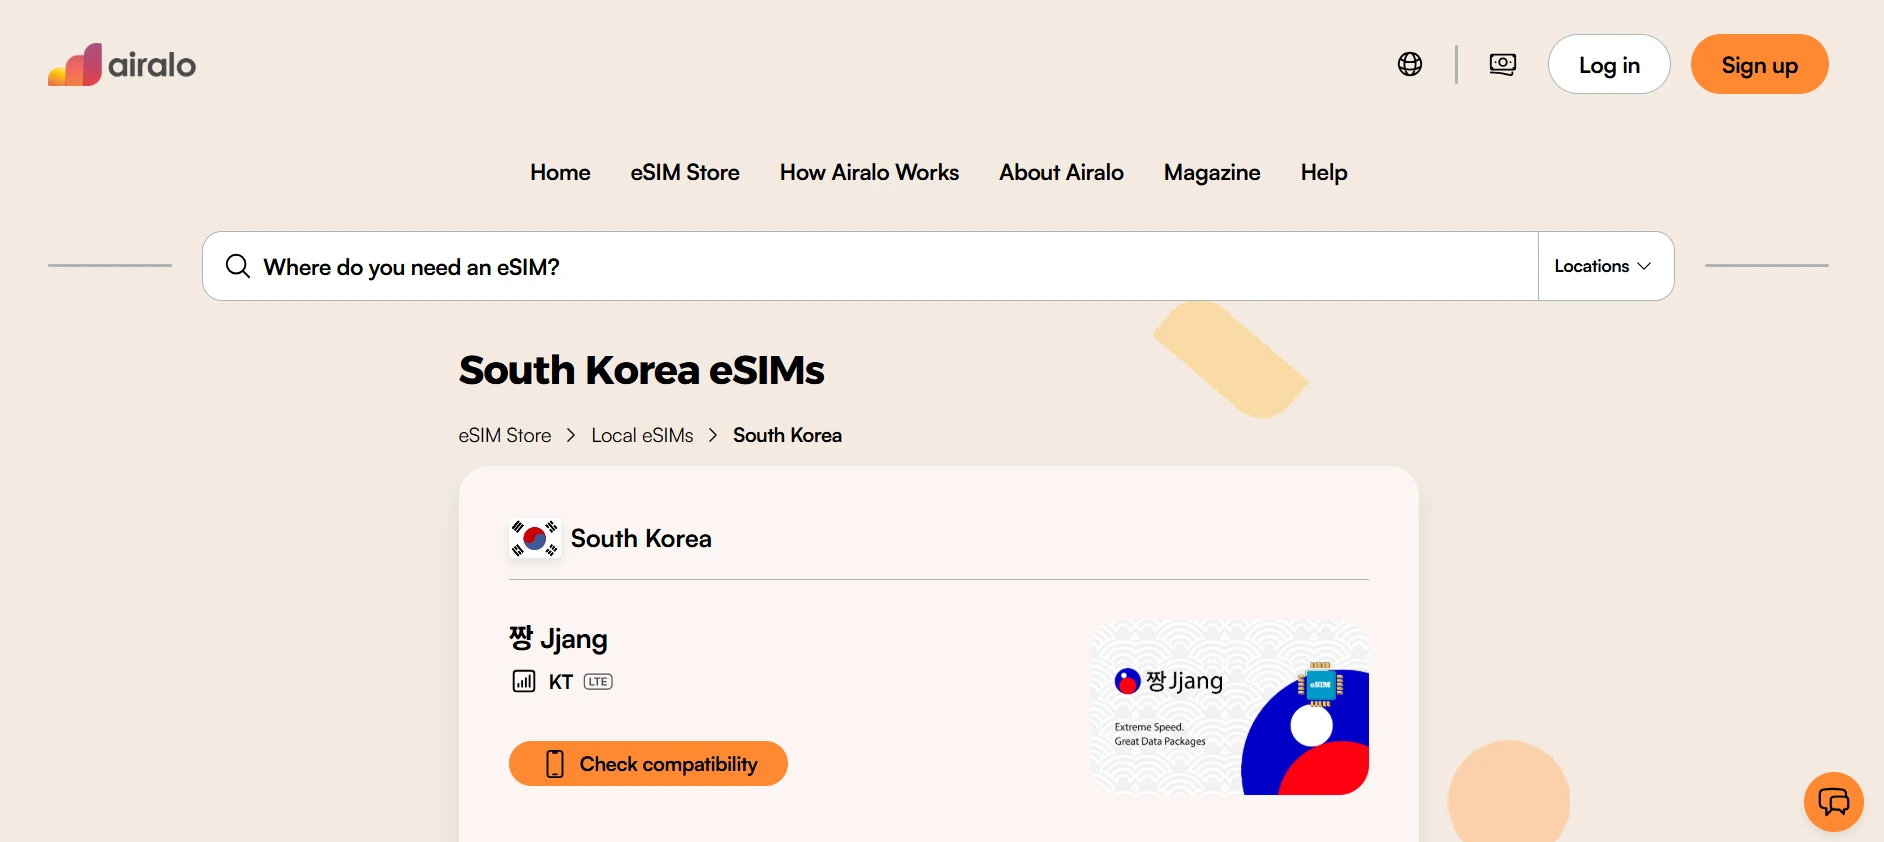Click the KT network signal icon

click(x=524, y=682)
